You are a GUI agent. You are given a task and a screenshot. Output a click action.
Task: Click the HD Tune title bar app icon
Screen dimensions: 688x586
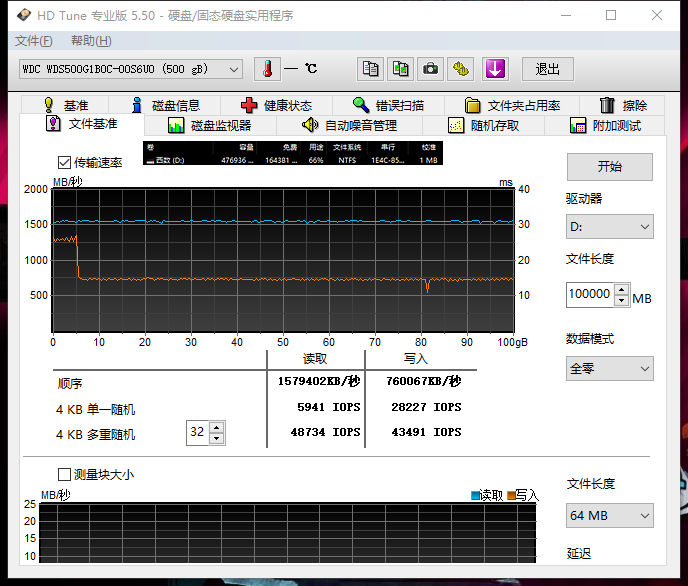click(24, 15)
